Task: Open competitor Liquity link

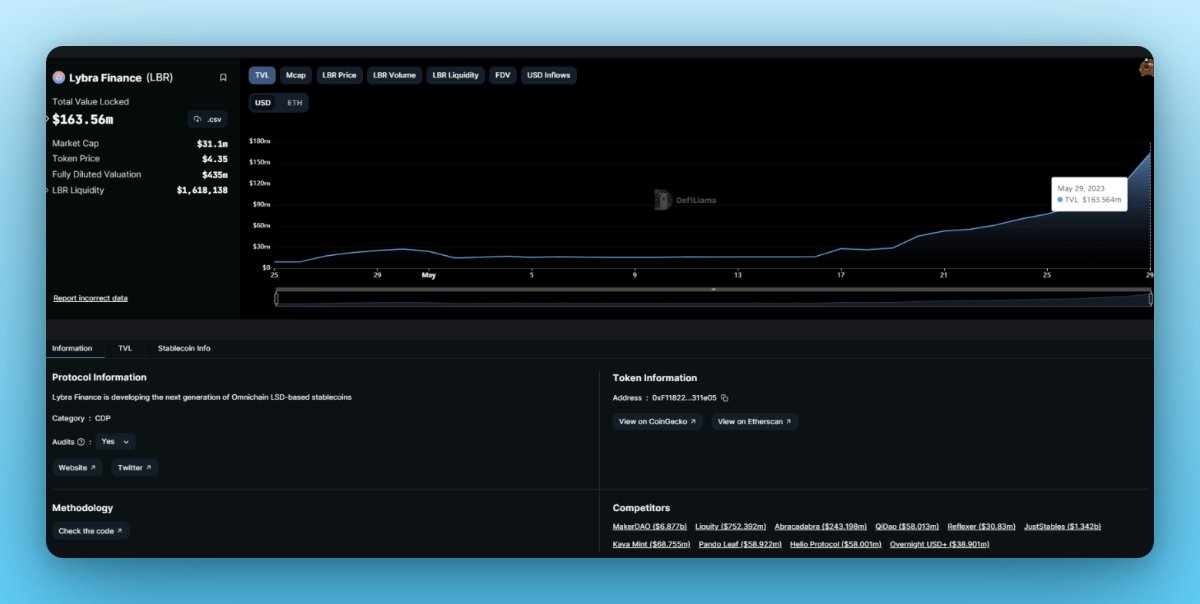Action: click(x=730, y=526)
